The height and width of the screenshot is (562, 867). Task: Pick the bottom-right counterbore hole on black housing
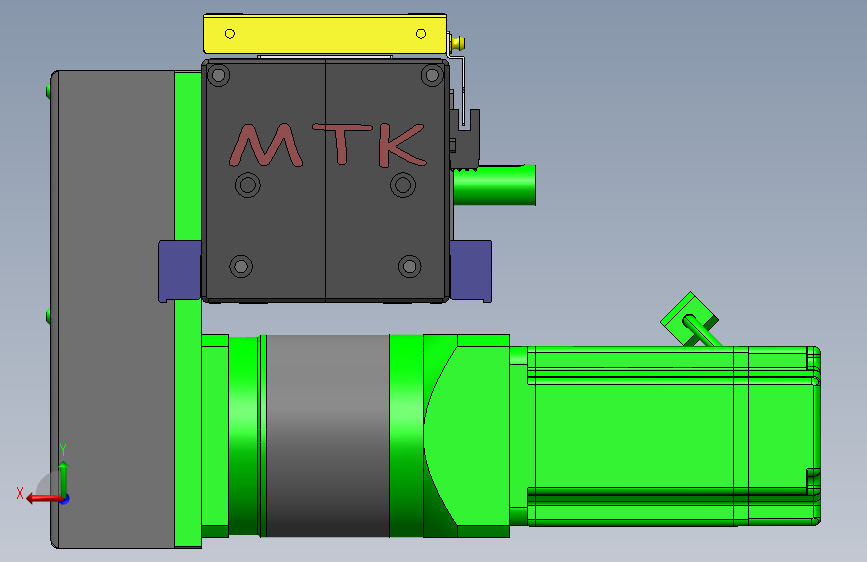(x=410, y=267)
